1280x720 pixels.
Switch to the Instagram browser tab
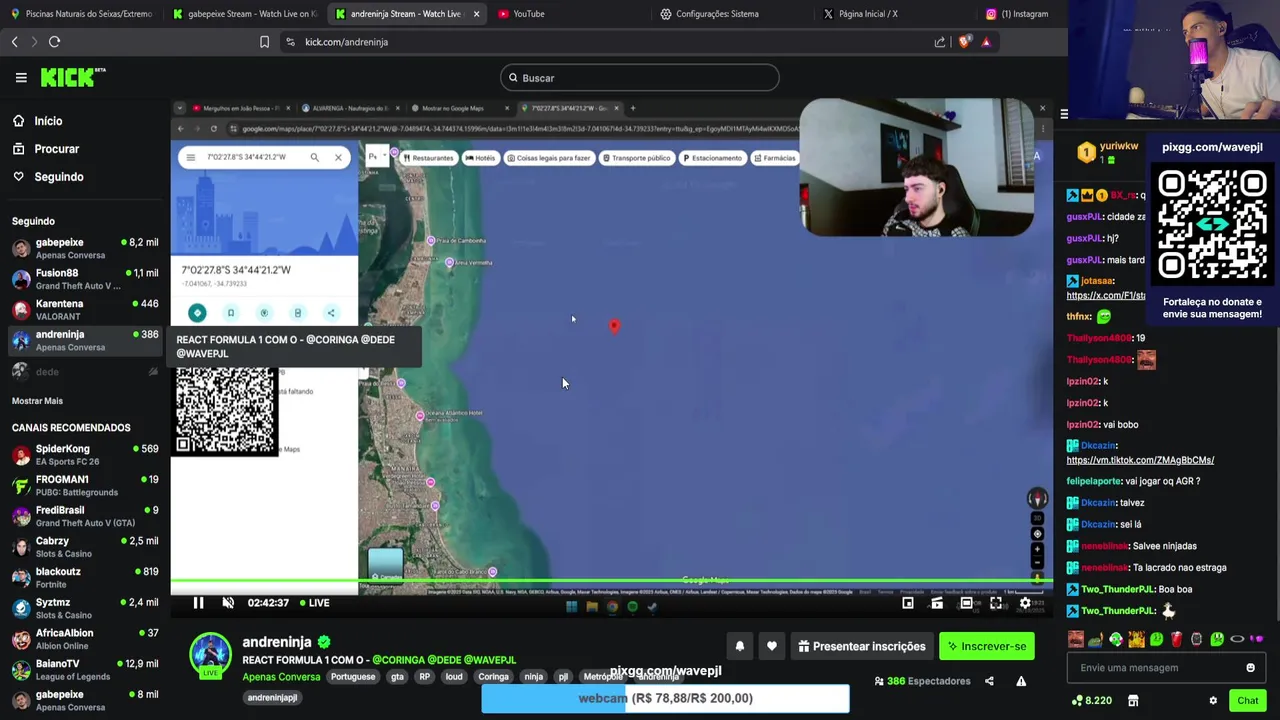click(x=1023, y=14)
